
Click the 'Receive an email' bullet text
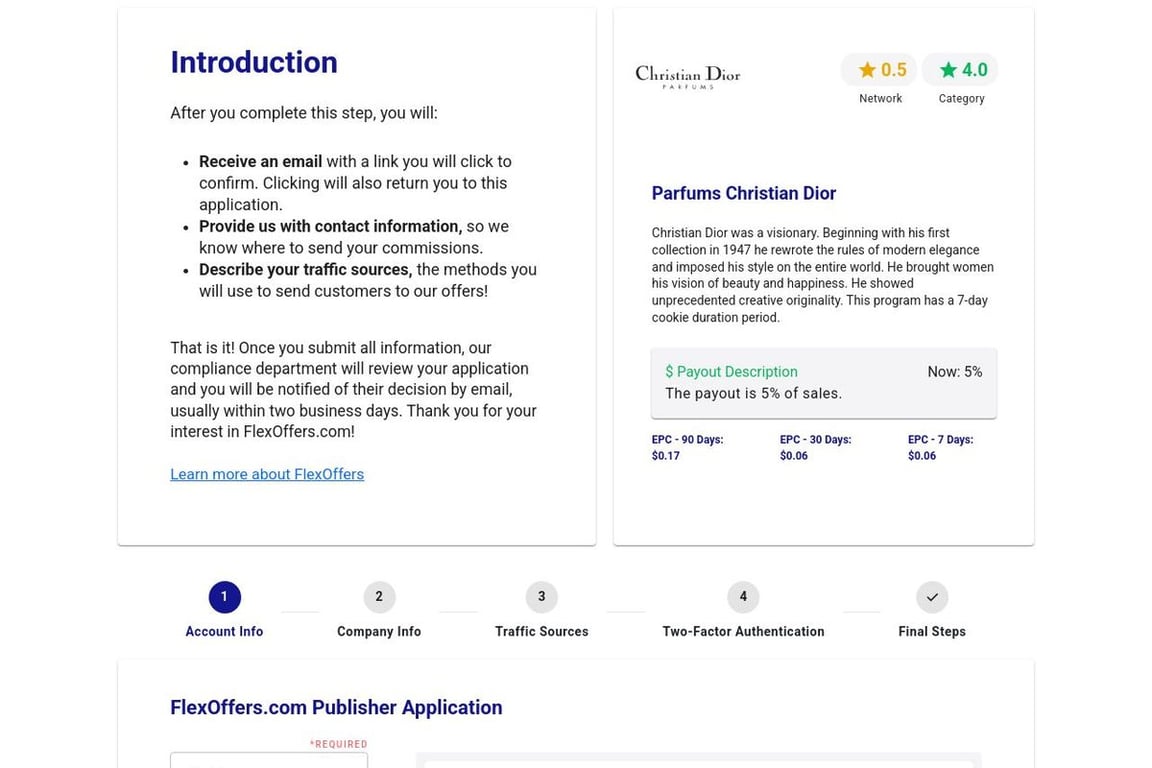(260, 162)
